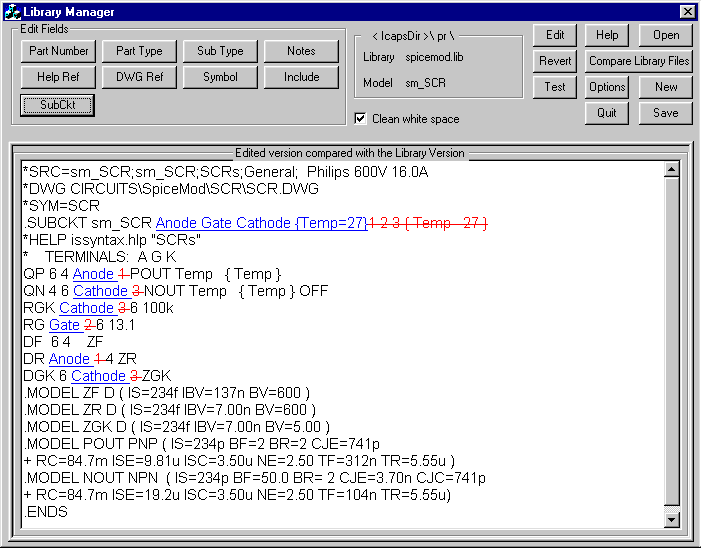This screenshot has width=701, height=548.
Task: Activate the SubCkt button
Action: [x=58, y=104]
